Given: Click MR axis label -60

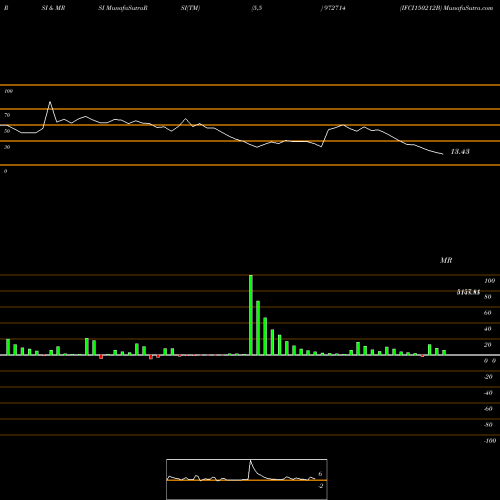Looking at the screenshot, I should (x=488, y=409).
